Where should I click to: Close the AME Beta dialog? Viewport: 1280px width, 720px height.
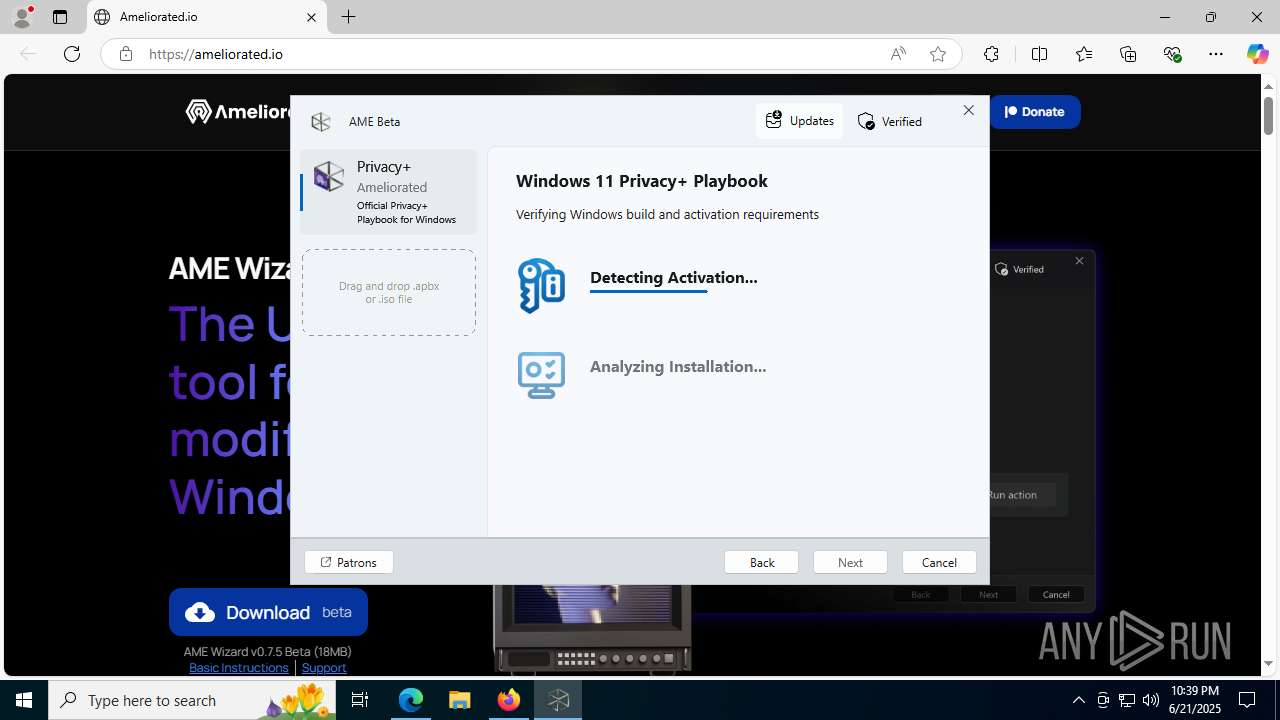click(968, 110)
